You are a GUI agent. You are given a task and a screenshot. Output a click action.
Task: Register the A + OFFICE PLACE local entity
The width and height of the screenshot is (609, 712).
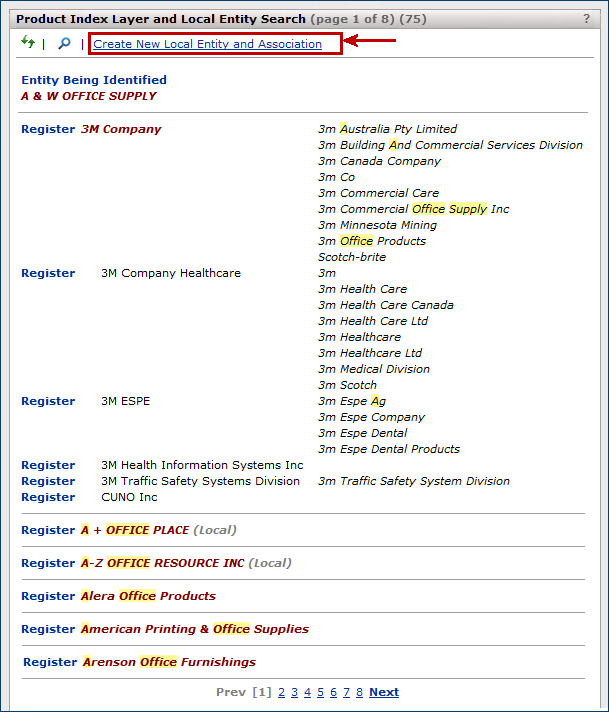(48, 530)
